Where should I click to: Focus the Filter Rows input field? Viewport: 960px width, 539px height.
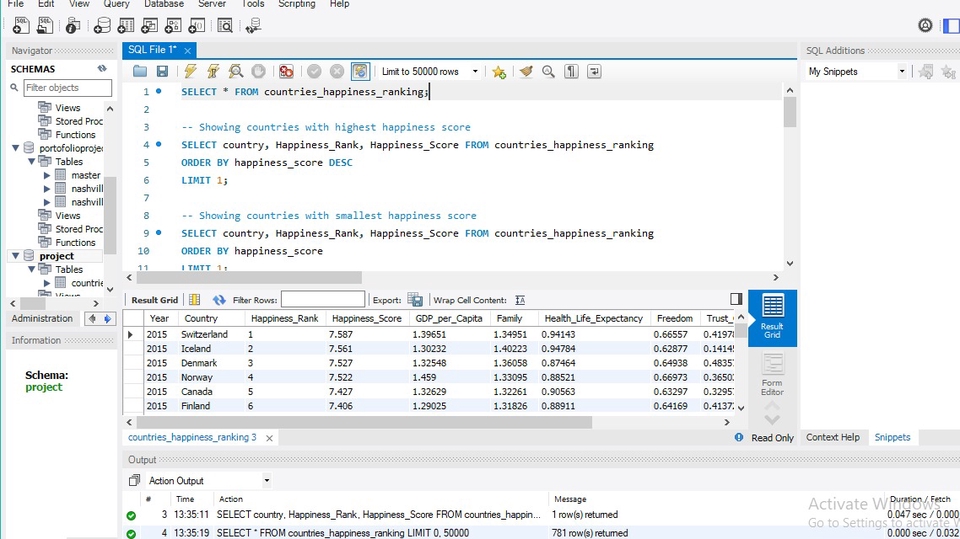[x=323, y=300]
